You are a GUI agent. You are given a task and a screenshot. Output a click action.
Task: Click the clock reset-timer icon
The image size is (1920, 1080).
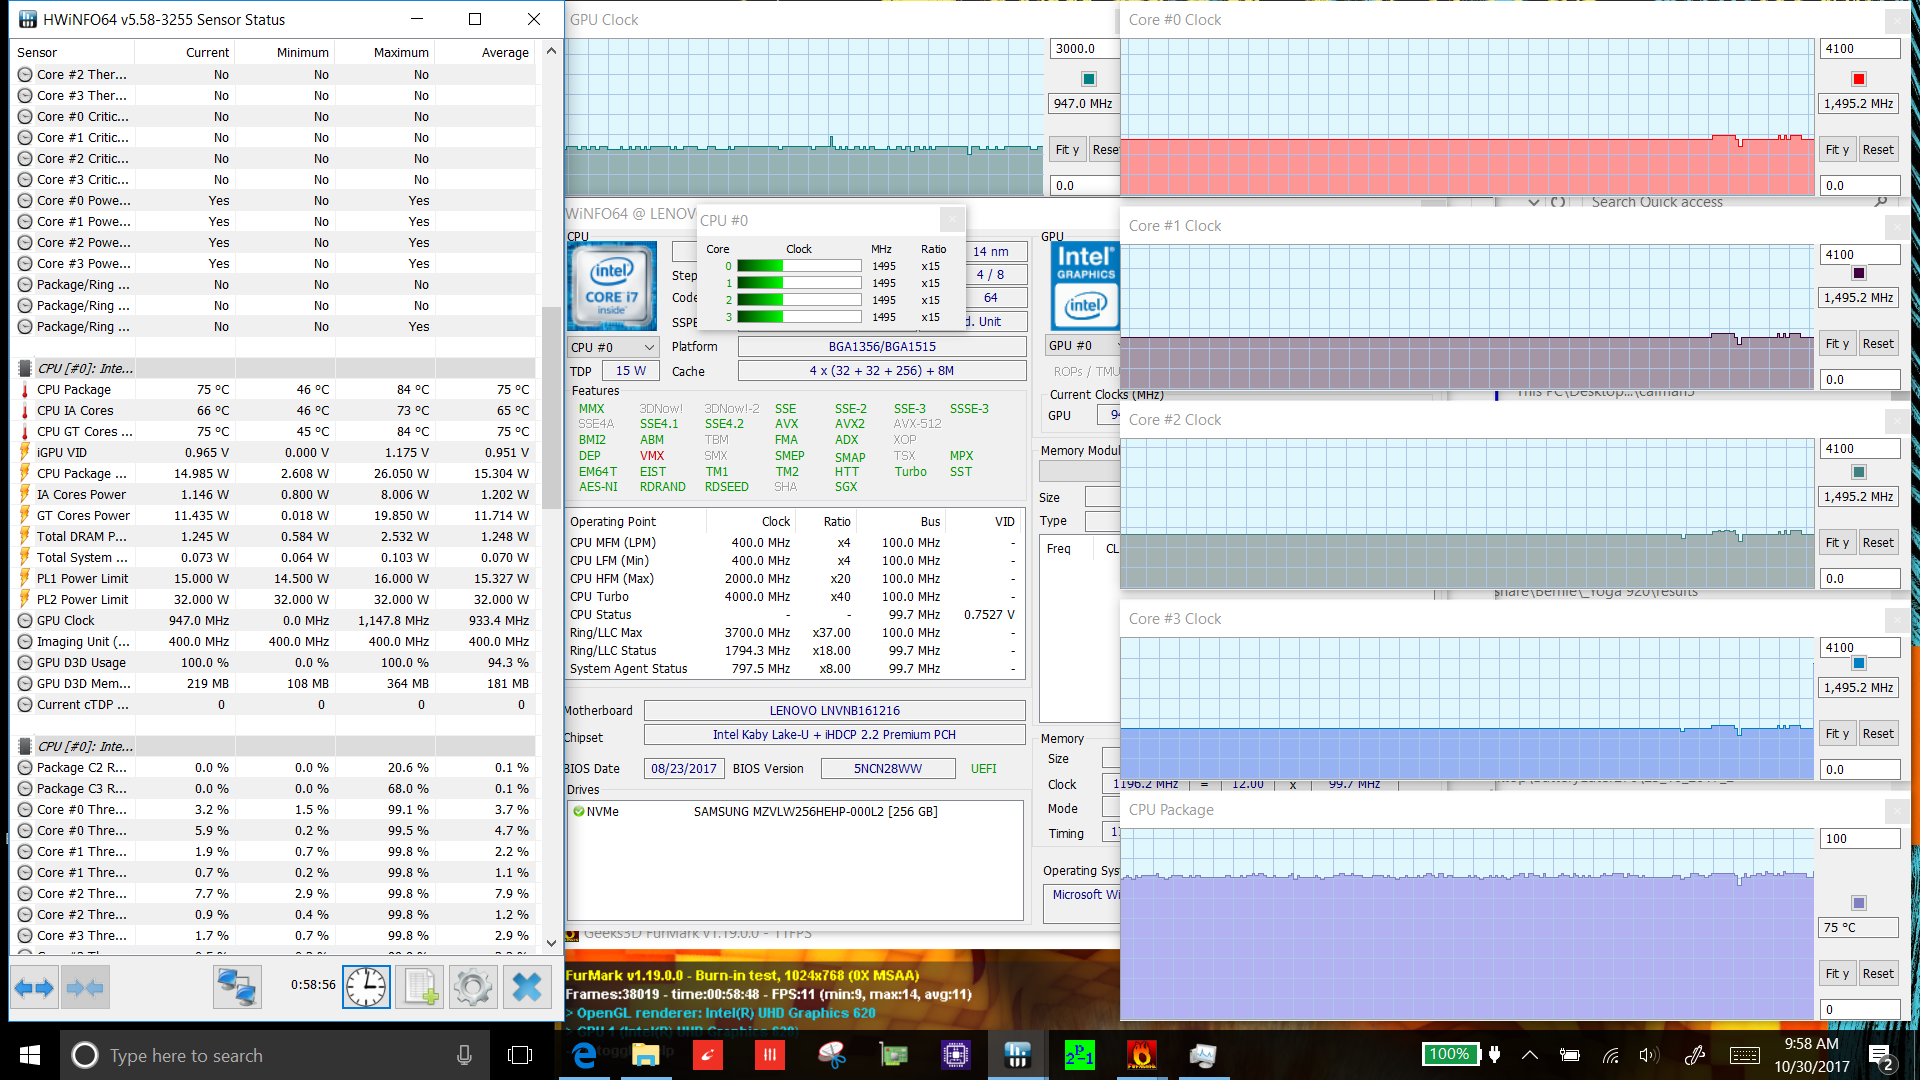coord(366,988)
